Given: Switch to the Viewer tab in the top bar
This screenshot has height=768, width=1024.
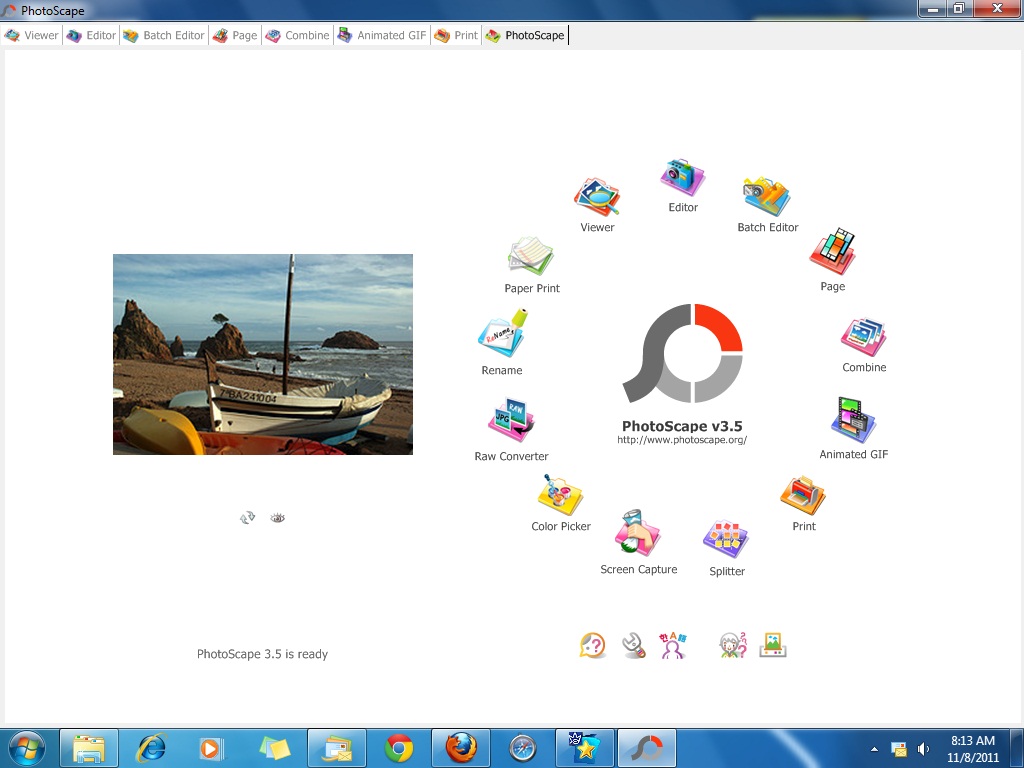Looking at the screenshot, I should [x=31, y=35].
